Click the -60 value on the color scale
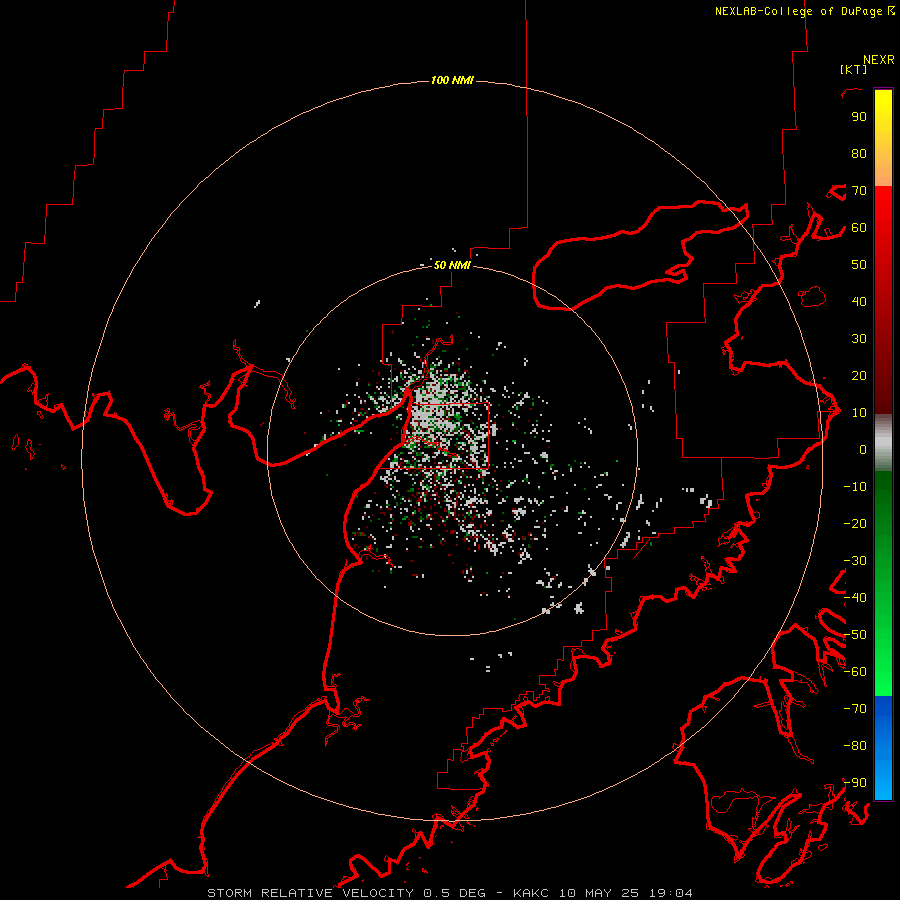Screen dimensions: 900x900 click(855, 672)
